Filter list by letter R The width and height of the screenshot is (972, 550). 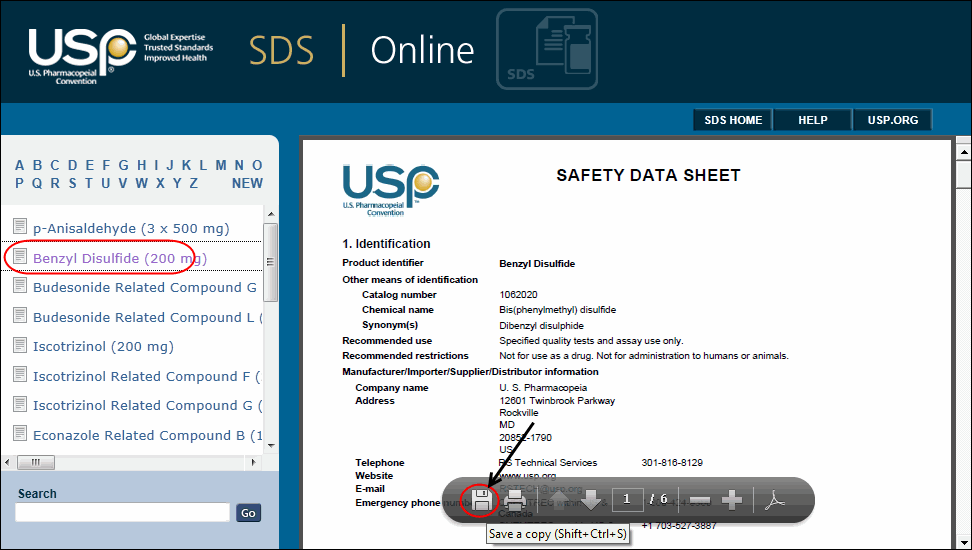click(55, 184)
